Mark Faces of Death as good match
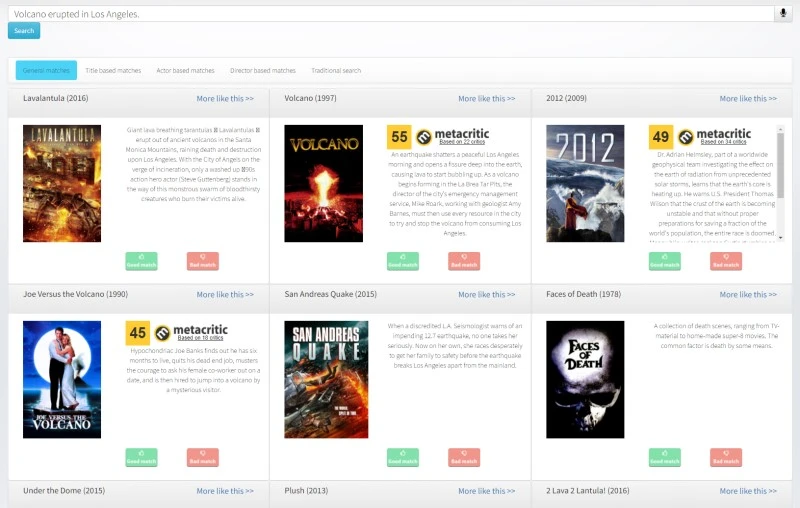The height and width of the screenshot is (508, 800). (665, 457)
